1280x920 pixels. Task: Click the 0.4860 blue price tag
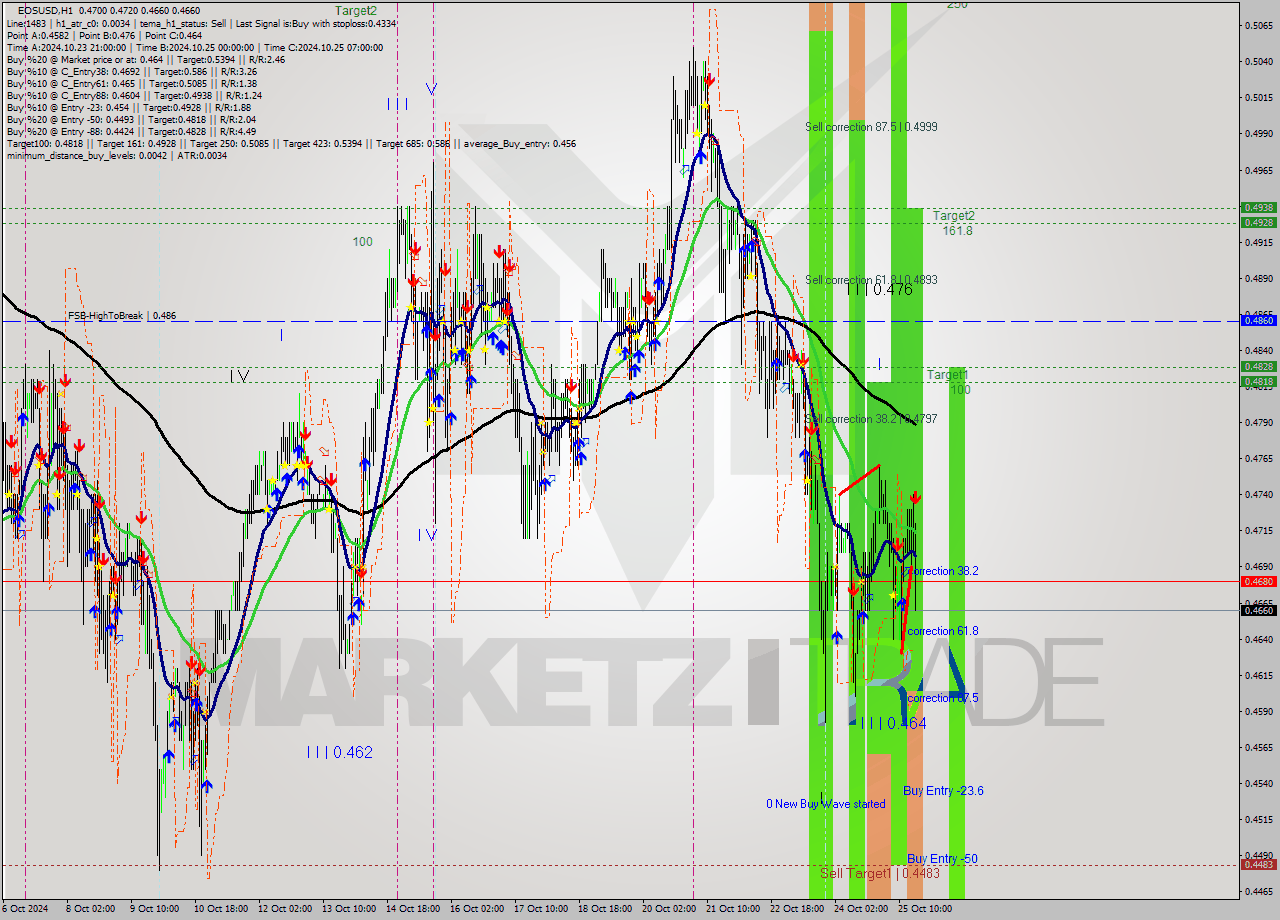1257,320
